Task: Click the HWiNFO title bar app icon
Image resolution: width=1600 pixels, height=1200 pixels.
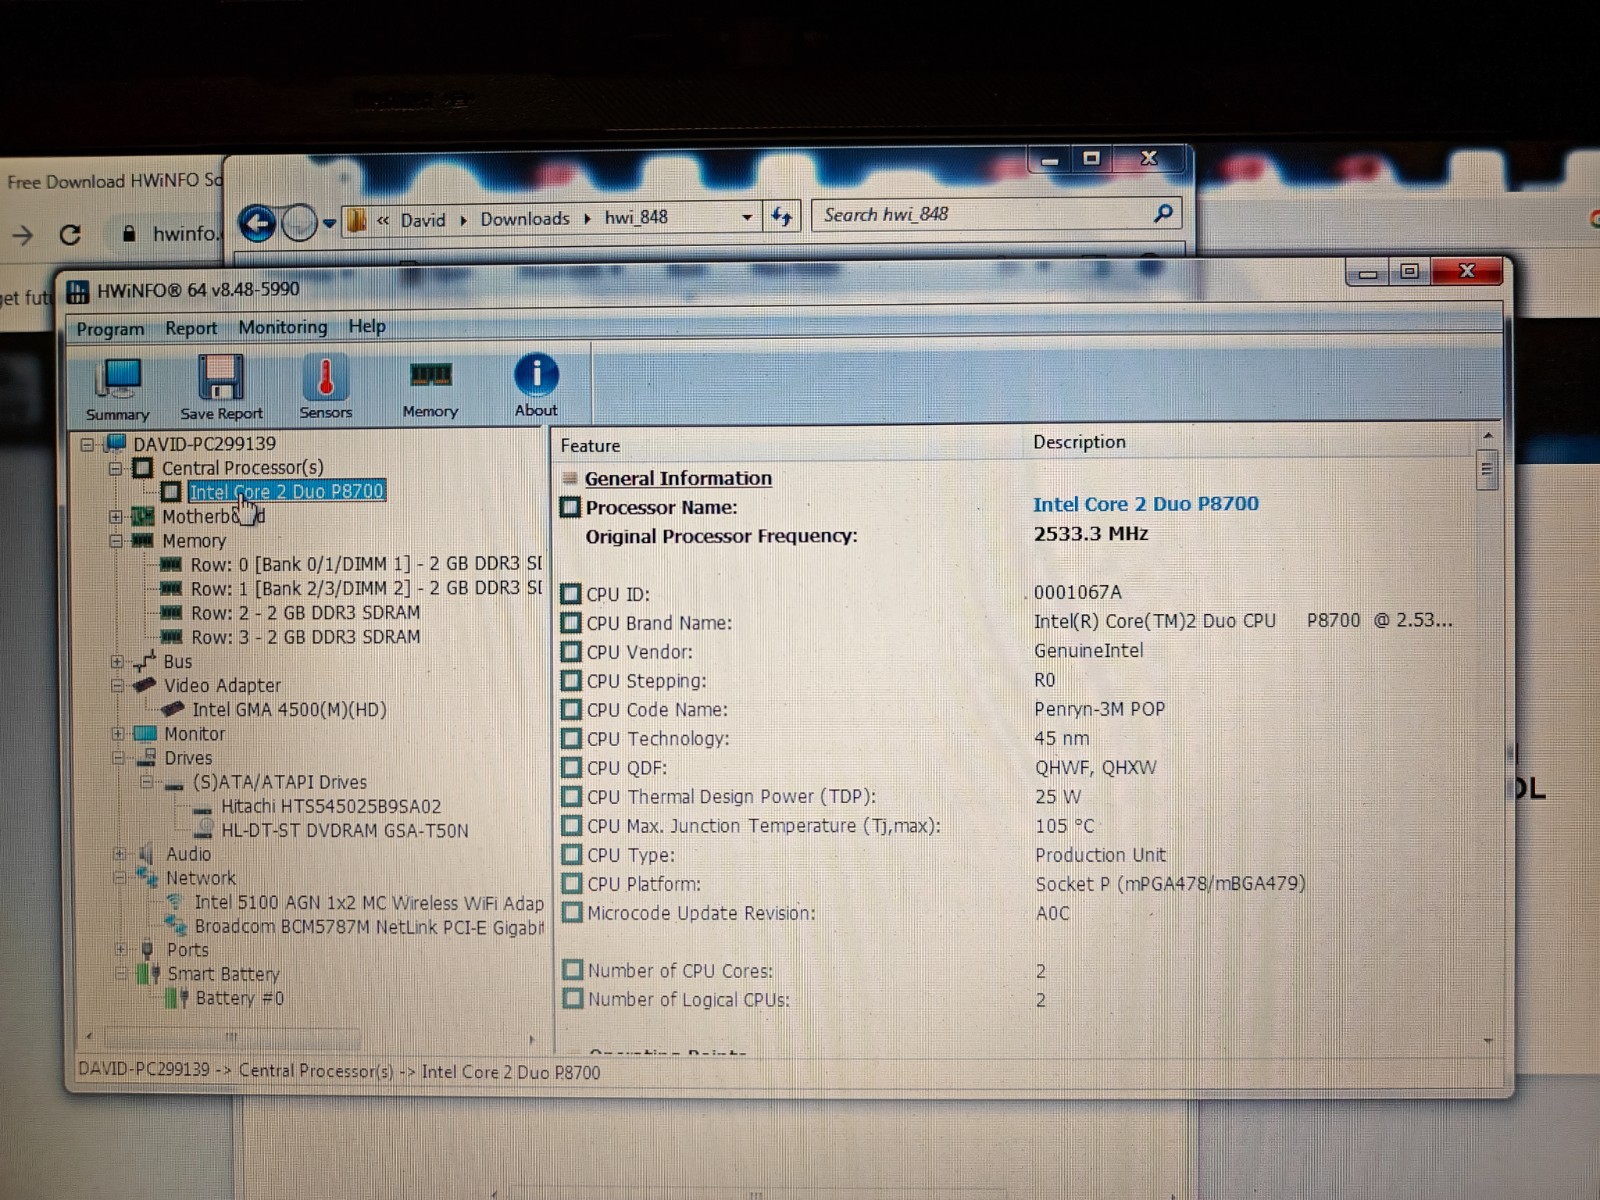Action: (x=78, y=291)
